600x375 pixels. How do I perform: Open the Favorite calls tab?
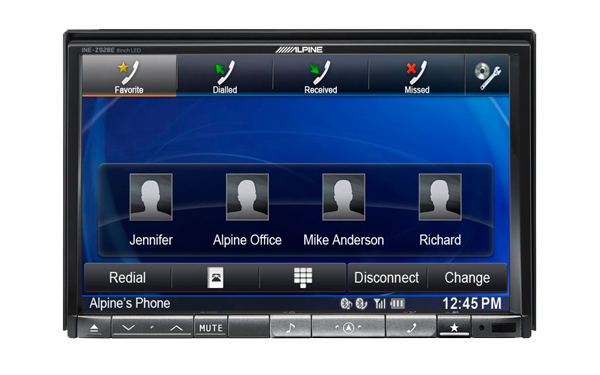click(x=129, y=75)
